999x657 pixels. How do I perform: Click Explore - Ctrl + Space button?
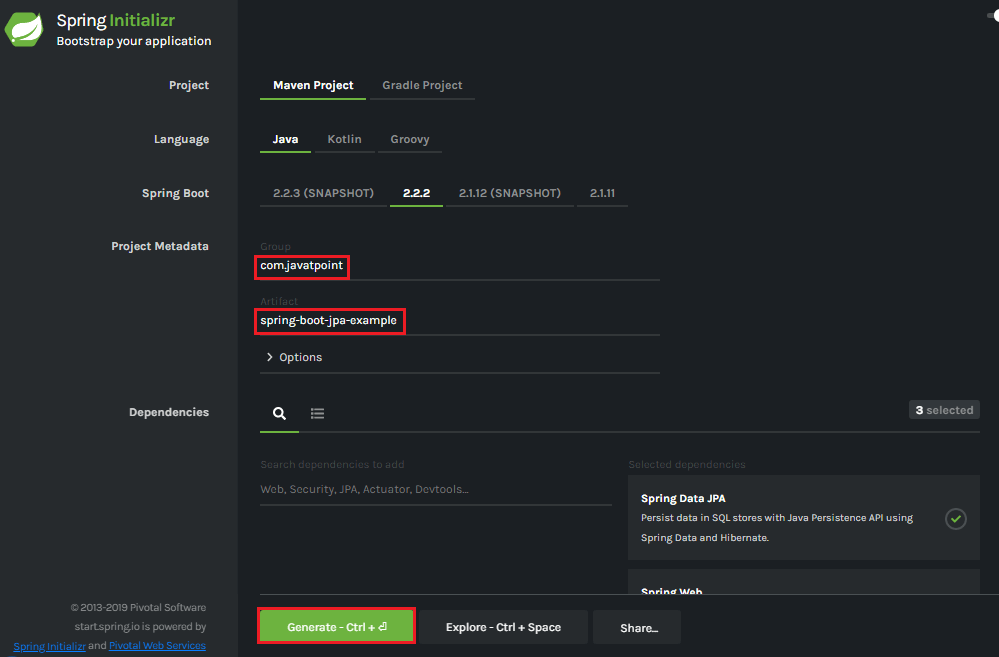point(503,627)
